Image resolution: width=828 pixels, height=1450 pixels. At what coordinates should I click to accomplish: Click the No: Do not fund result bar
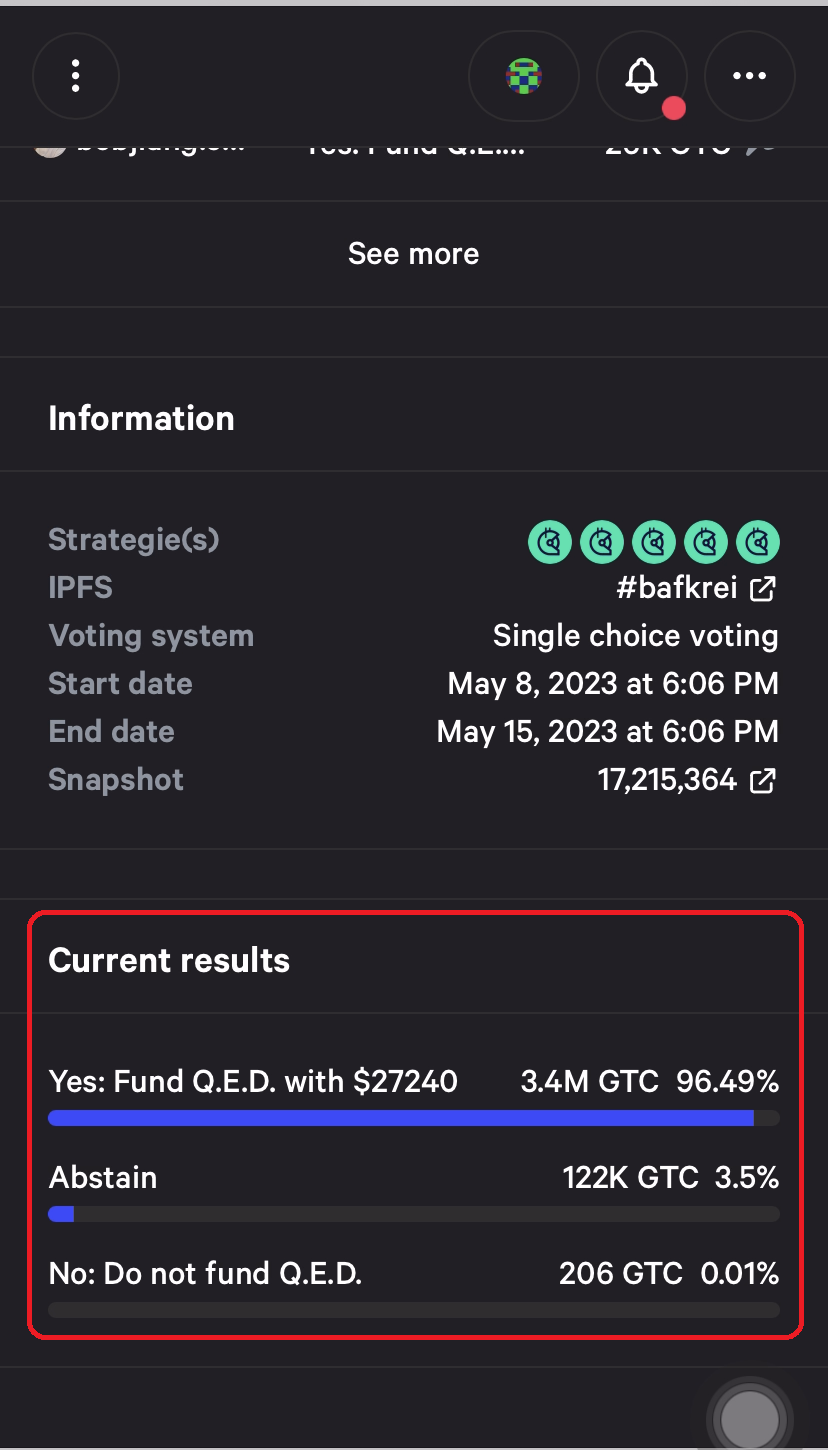(413, 1310)
